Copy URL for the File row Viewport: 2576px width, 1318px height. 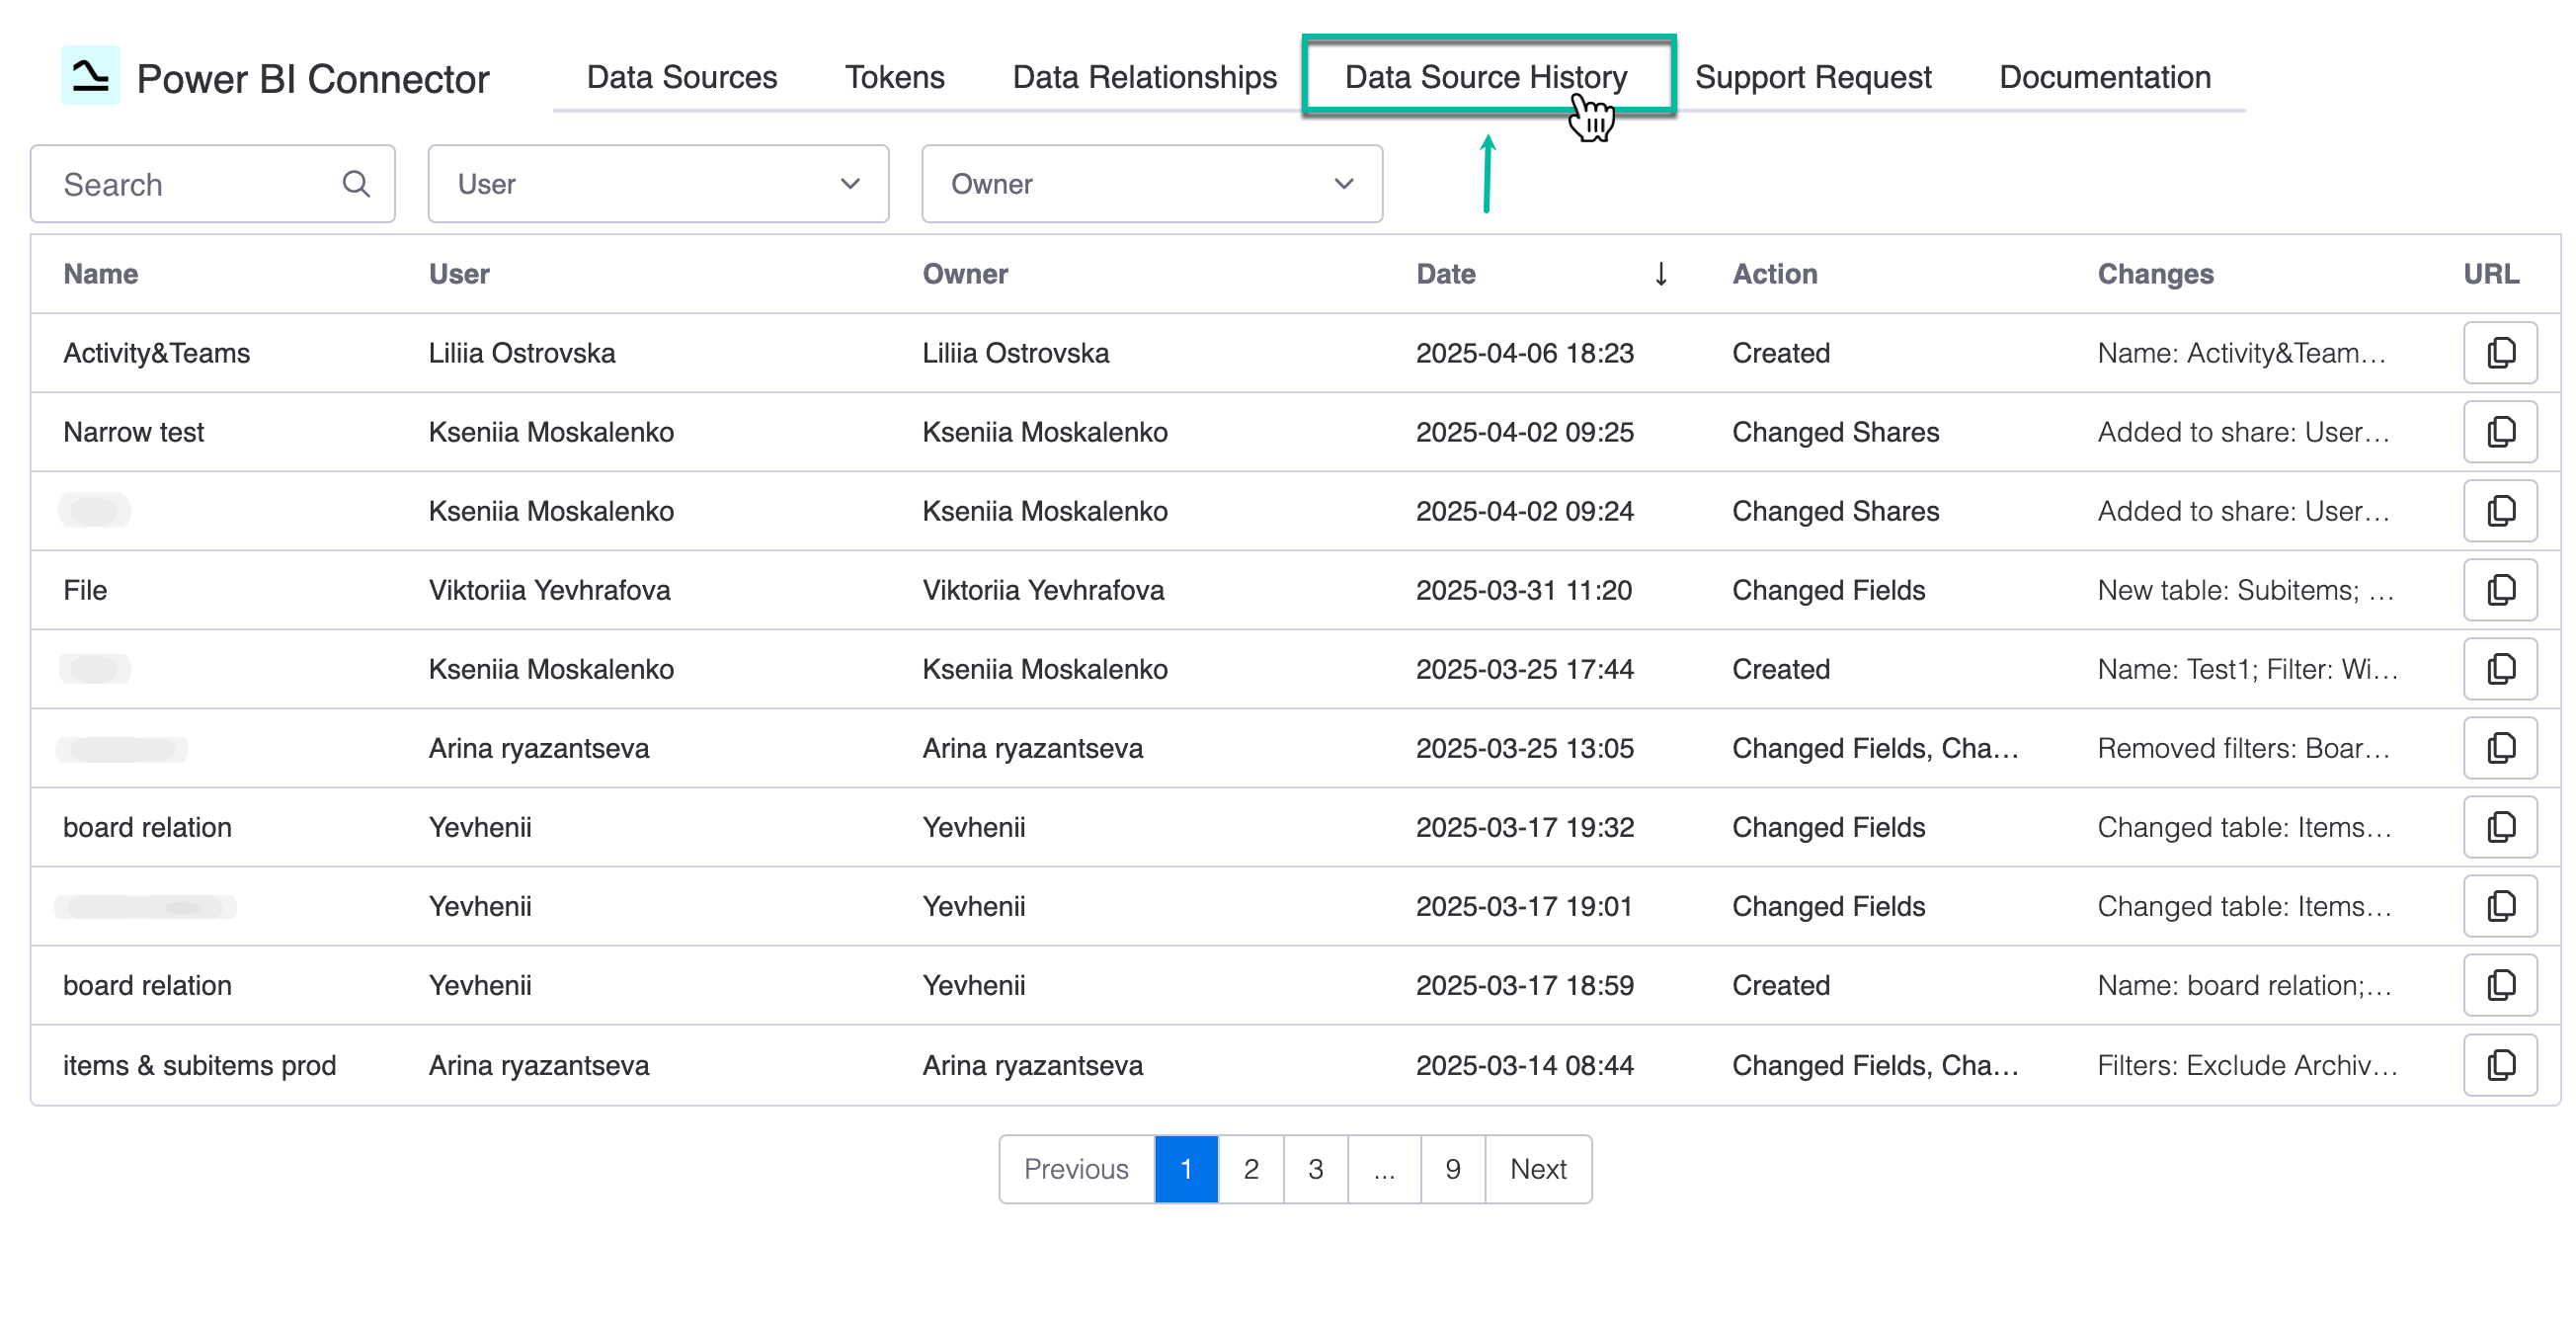(2499, 590)
